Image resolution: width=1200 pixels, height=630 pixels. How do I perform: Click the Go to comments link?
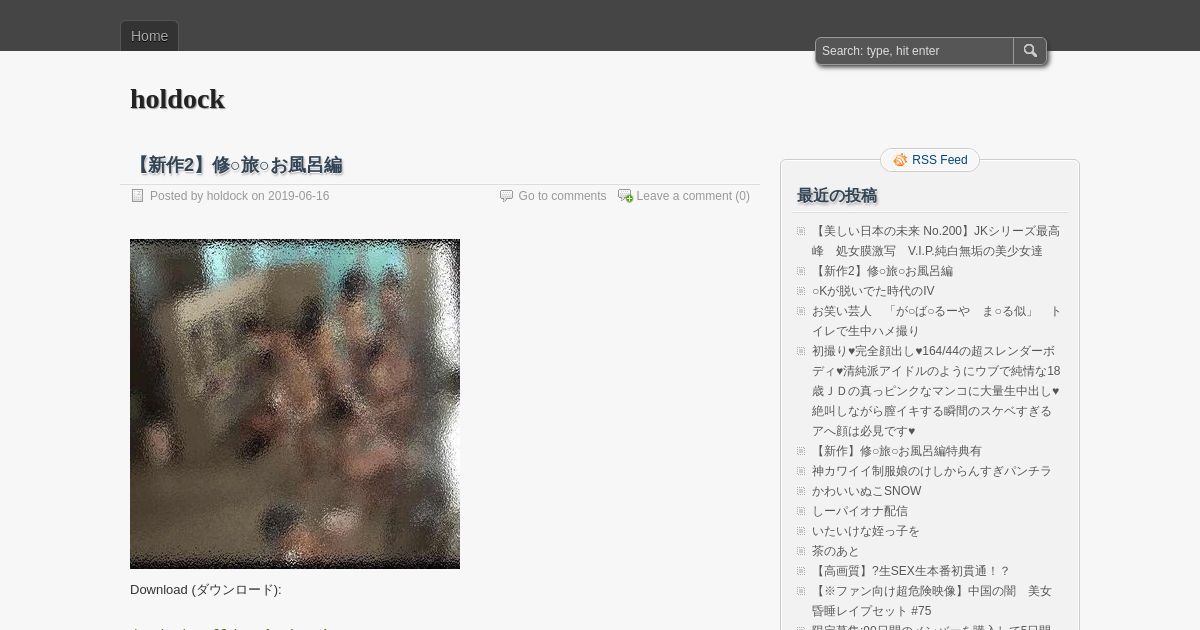(x=562, y=196)
